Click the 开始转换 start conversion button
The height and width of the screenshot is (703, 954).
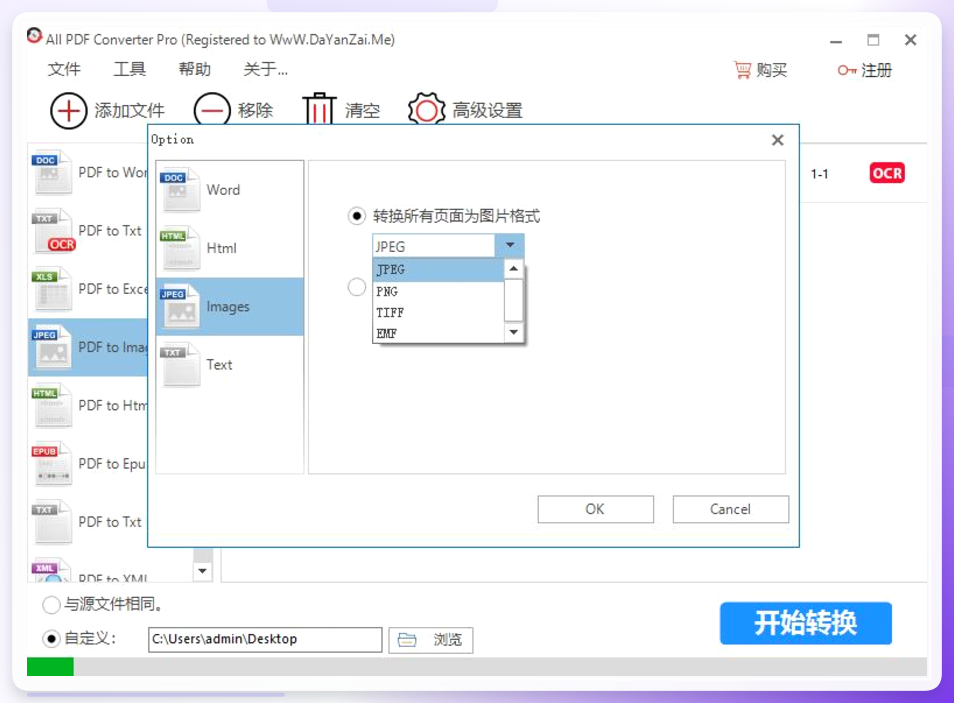click(x=806, y=623)
